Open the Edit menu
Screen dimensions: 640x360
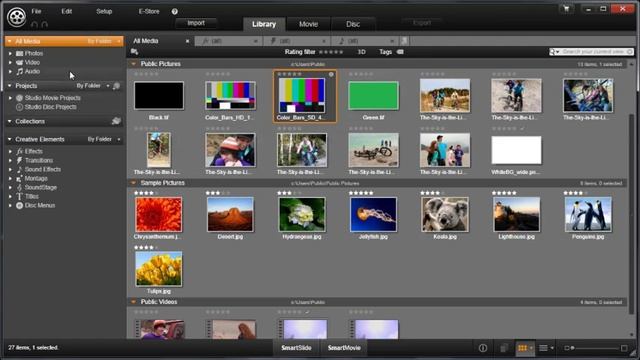(x=67, y=11)
